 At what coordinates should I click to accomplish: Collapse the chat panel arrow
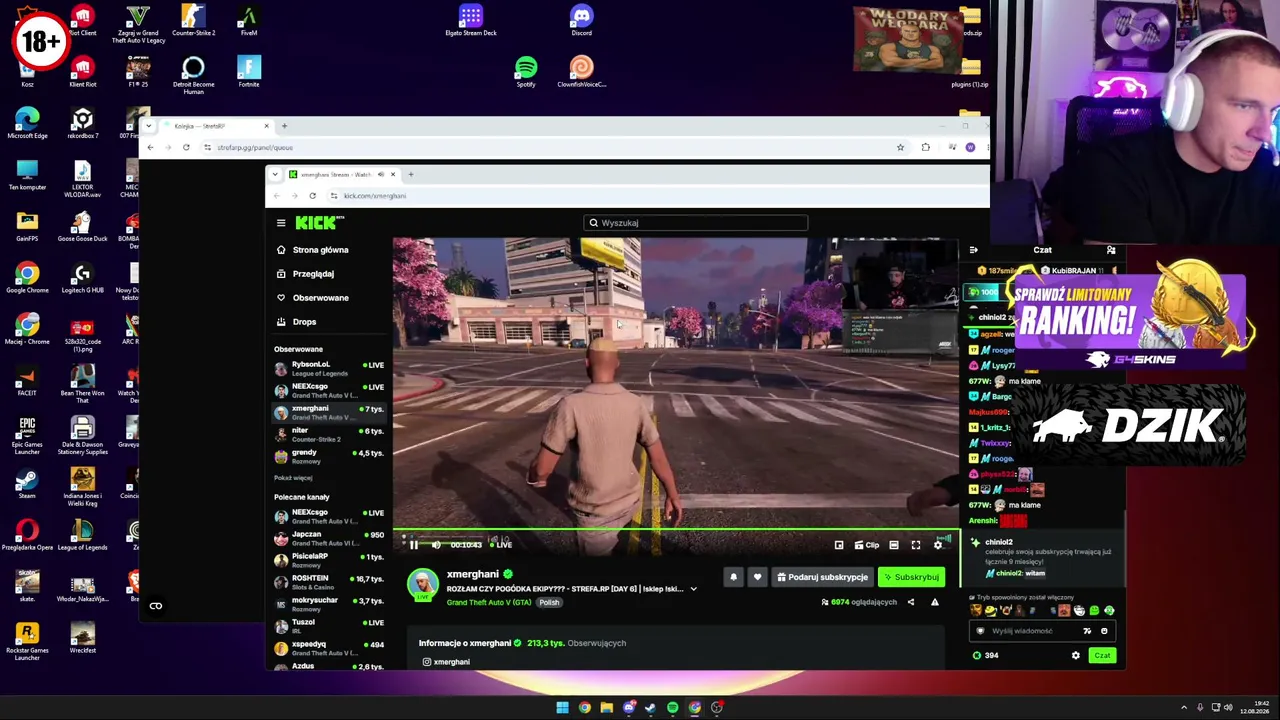[x=974, y=250]
